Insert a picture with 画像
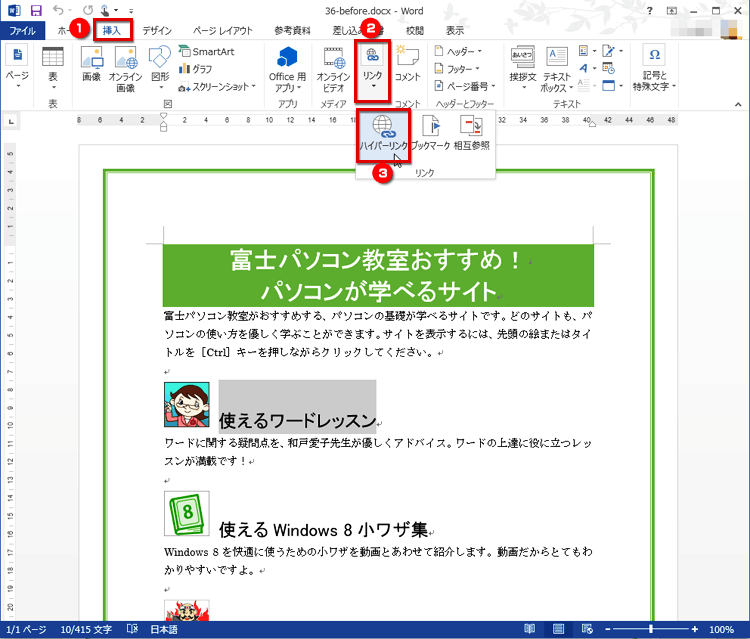Image resolution: width=750 pixels, height=639 pixels. point(91,65)
